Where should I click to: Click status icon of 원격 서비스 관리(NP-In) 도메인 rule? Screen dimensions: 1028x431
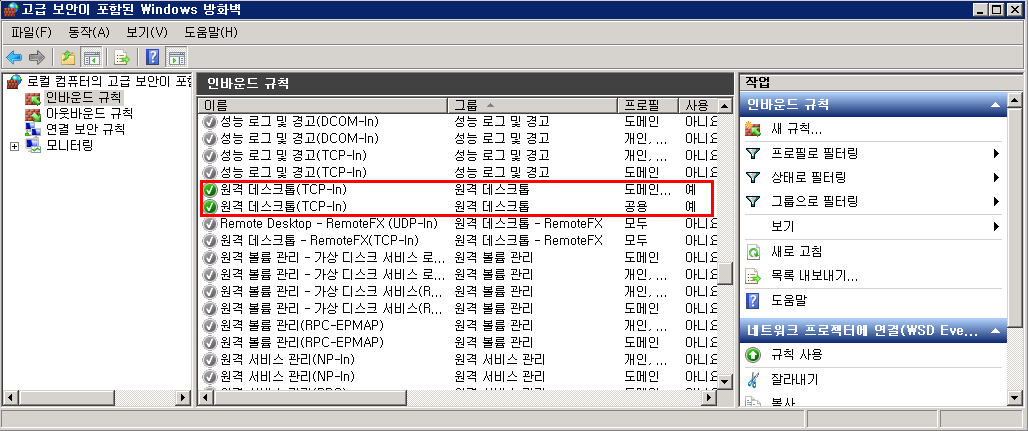(210, 377)
